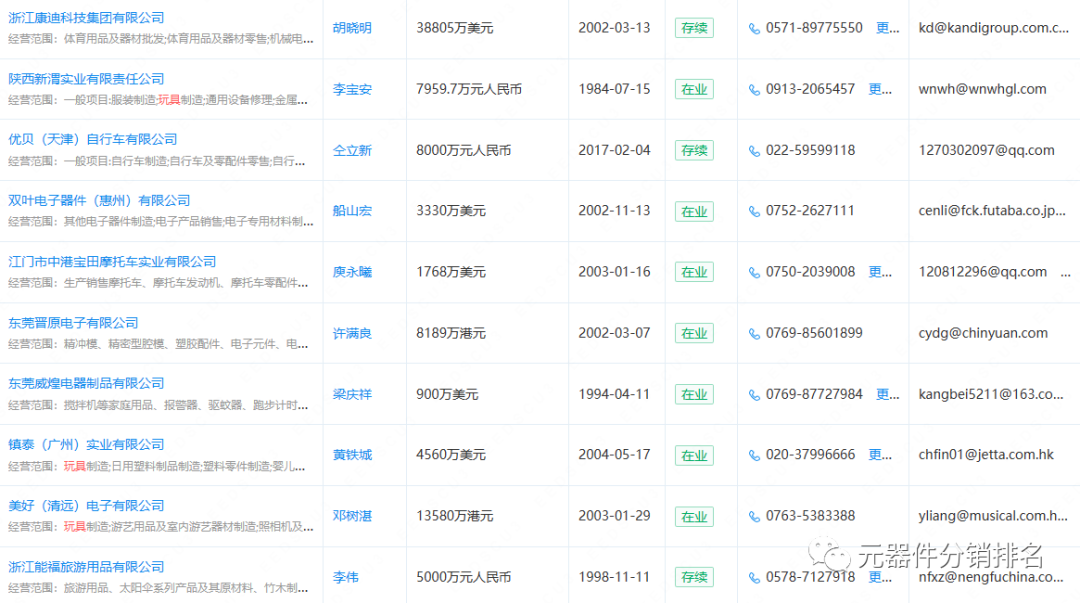Select email cydg@chinyuan.com

983,334
